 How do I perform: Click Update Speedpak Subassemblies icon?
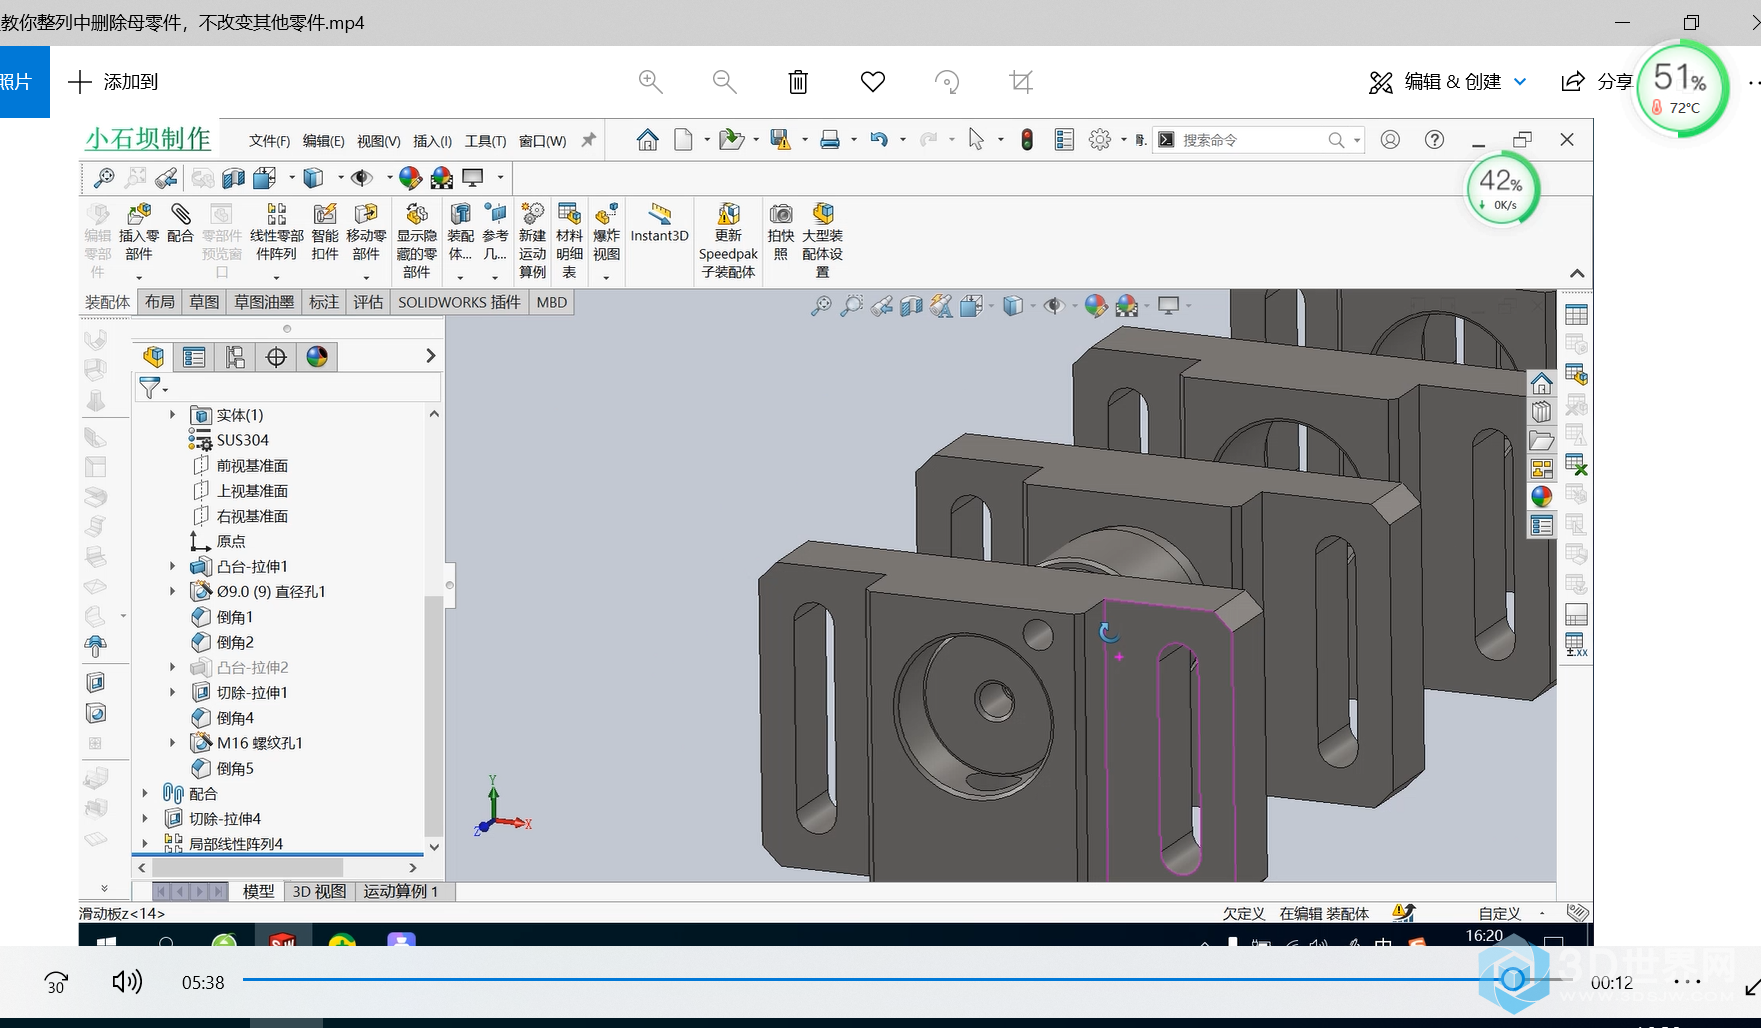[x=728, y=214]
